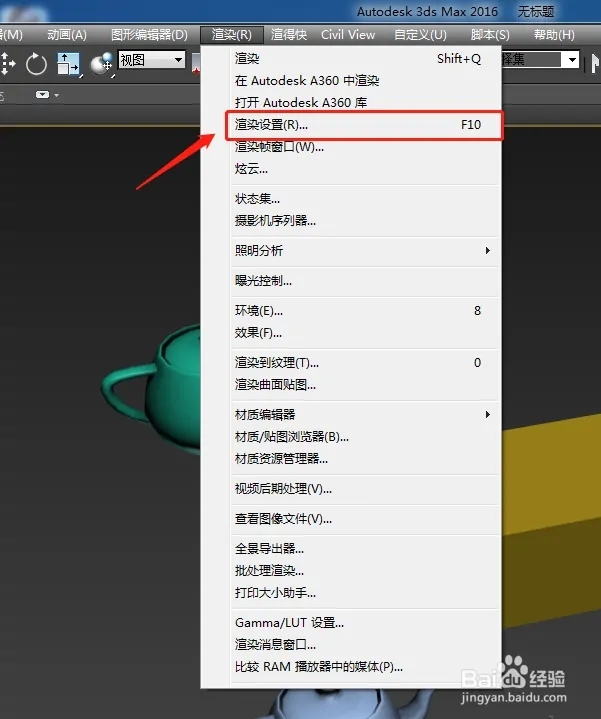
Task: Open 打印大小助手...
Action: pos(365,593)
